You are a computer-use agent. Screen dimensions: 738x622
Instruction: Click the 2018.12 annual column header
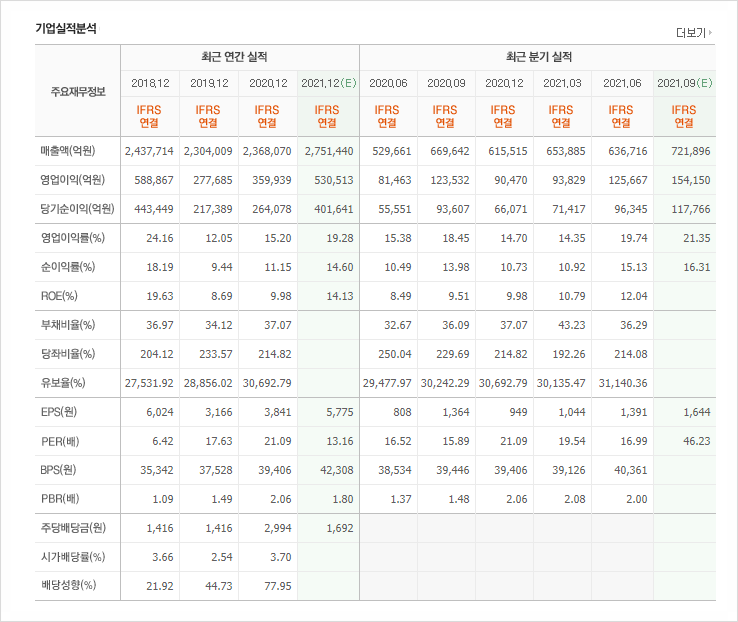pos(150,83)
